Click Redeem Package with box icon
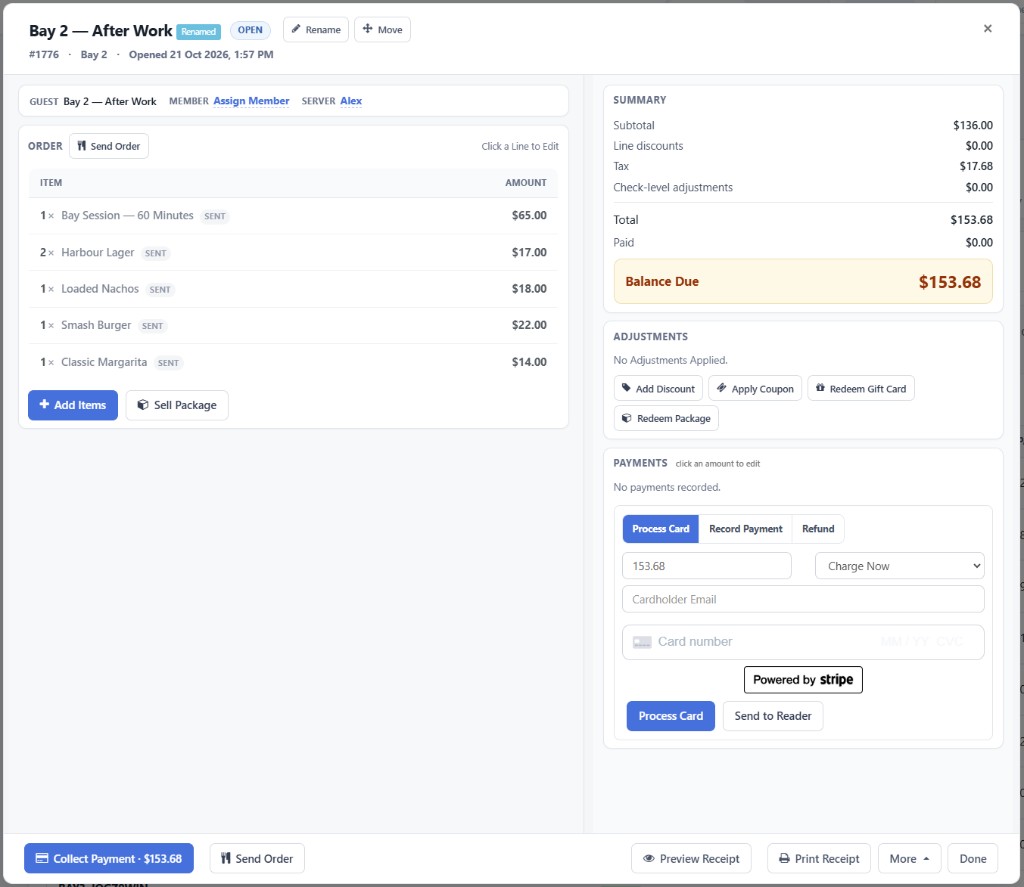 tap(666, 418)
